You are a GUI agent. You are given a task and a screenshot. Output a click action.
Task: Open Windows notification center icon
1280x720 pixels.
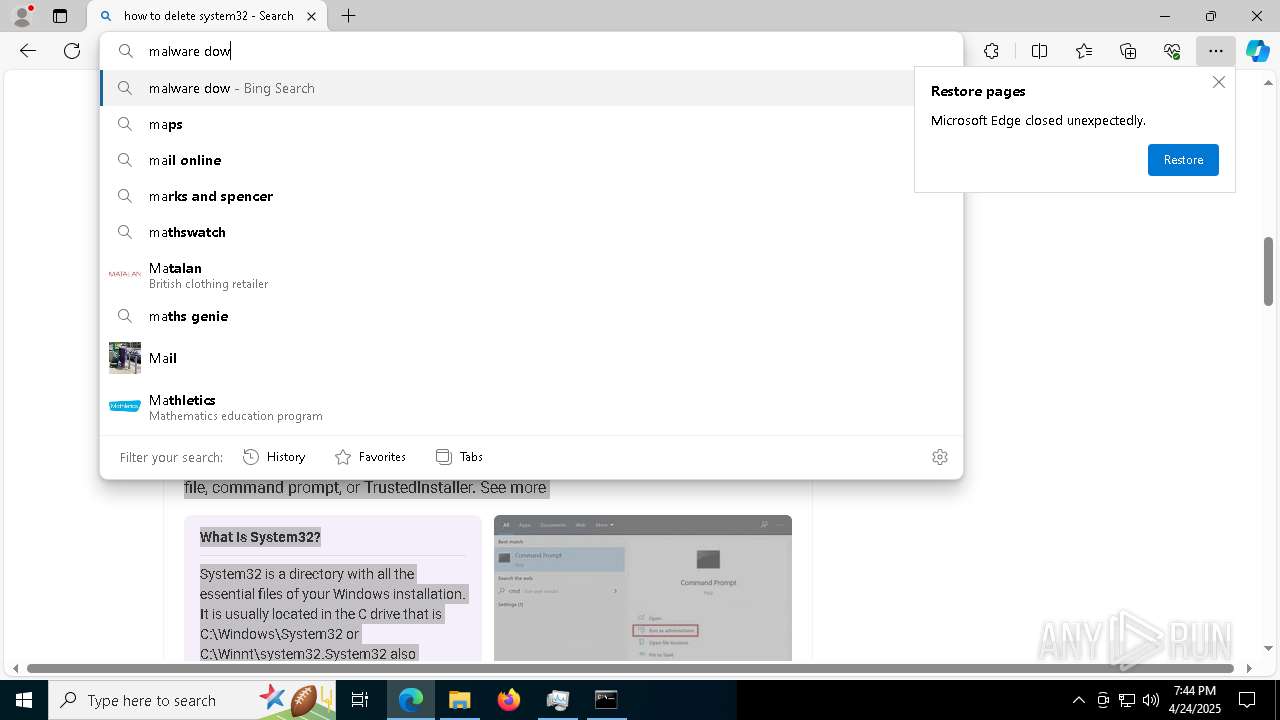[x=1247, y=700]
